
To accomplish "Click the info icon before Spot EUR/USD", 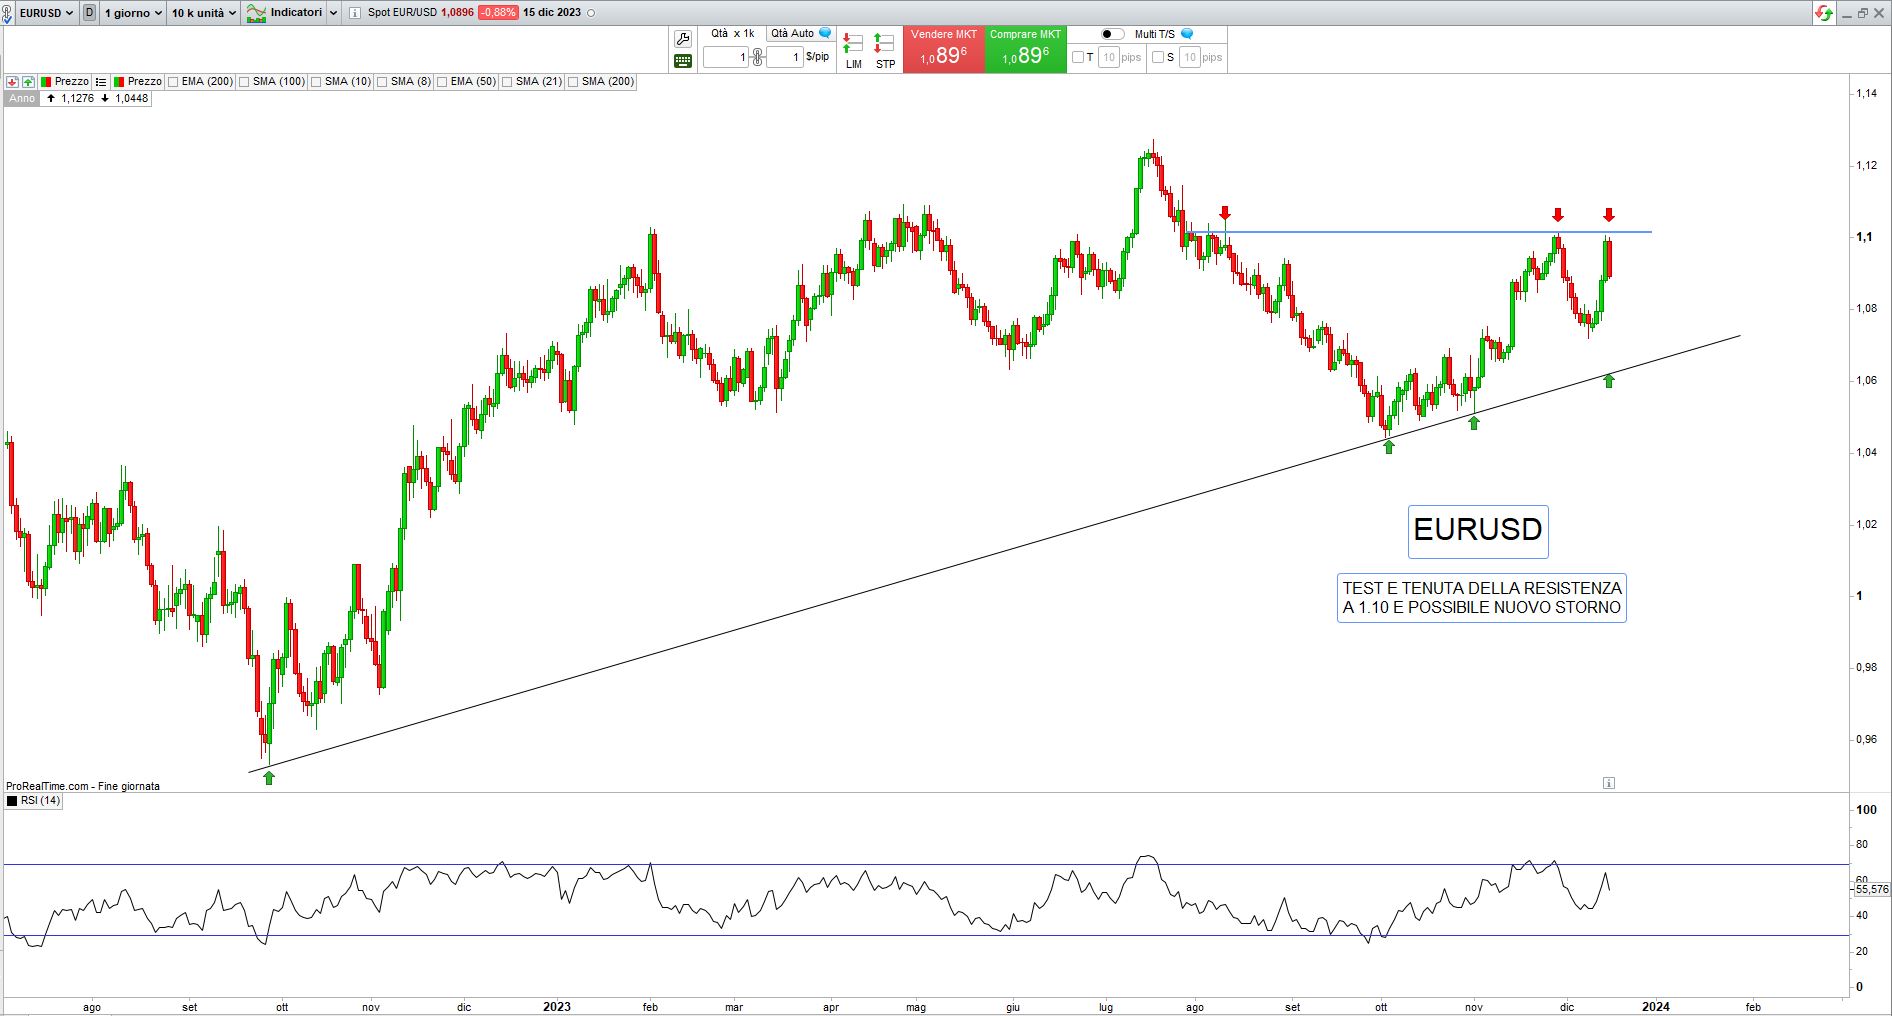I will (x=355, y=13).
